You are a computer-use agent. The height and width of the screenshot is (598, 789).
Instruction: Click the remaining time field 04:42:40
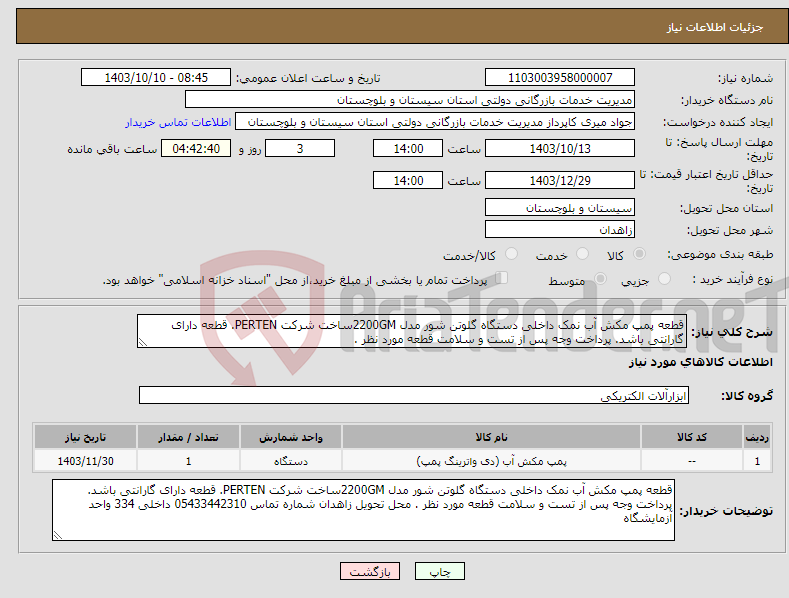coord(196,148)
